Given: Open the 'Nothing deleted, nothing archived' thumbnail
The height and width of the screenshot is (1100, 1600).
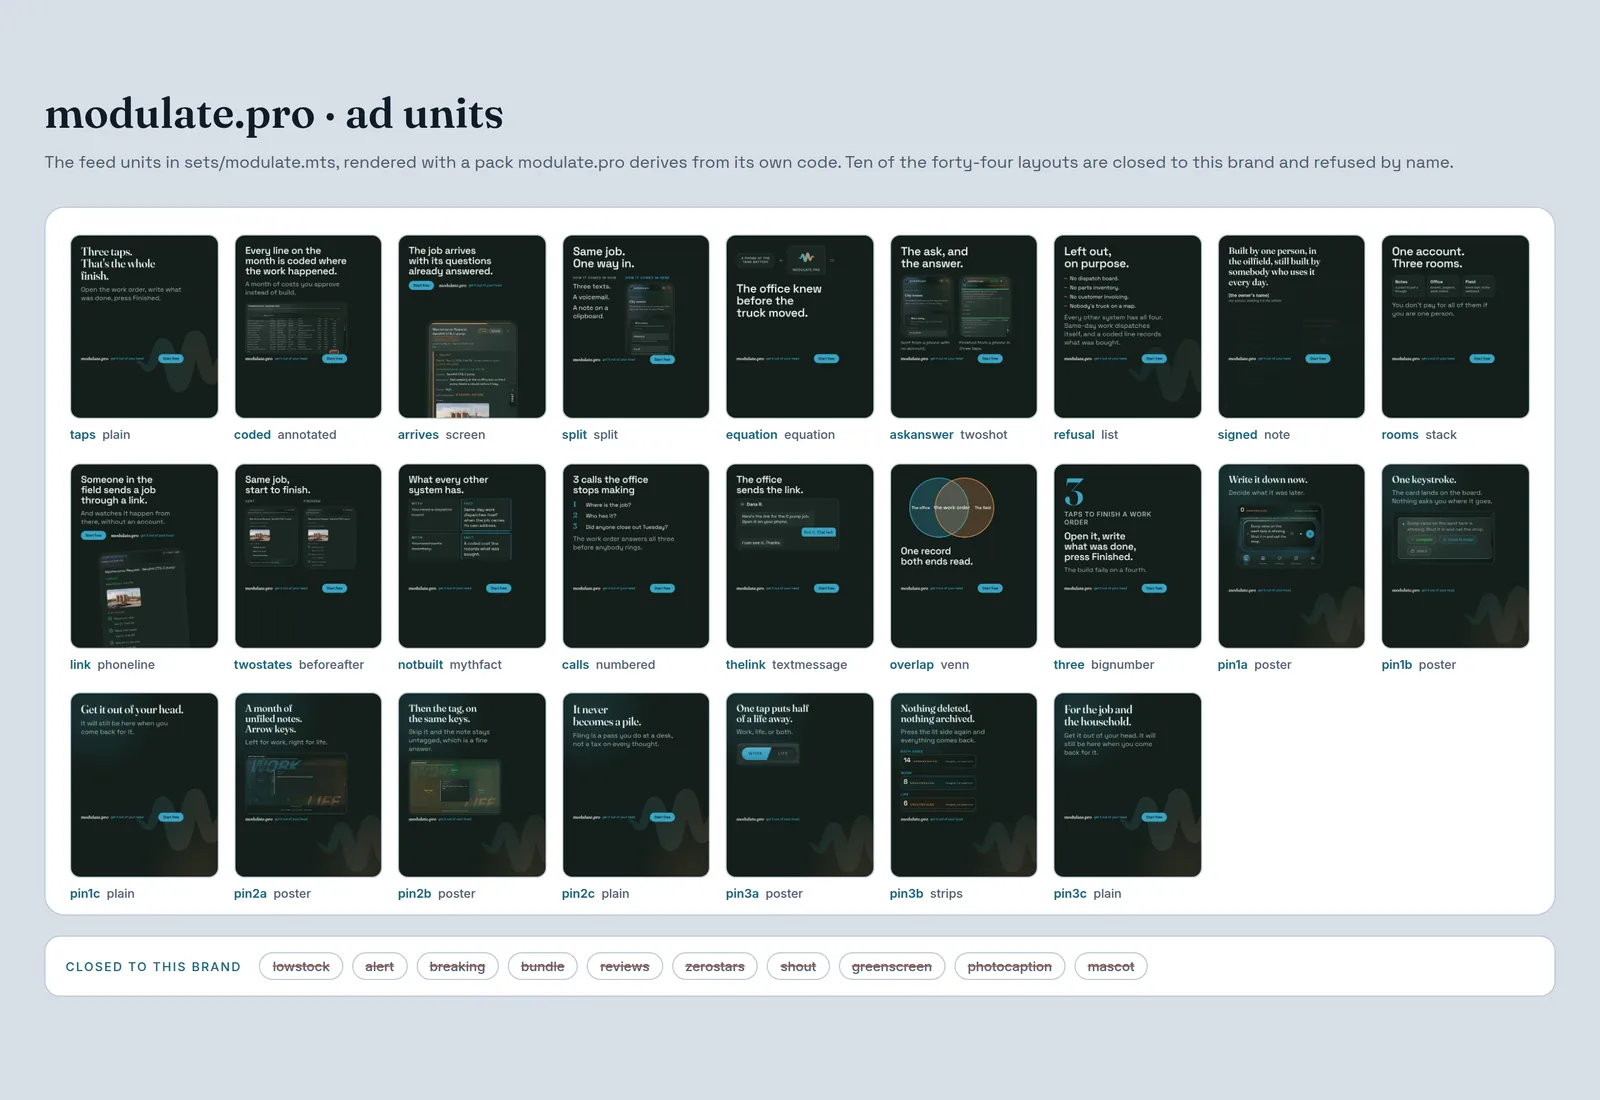Looking at the screenshot, I should (x=964, y=785).
